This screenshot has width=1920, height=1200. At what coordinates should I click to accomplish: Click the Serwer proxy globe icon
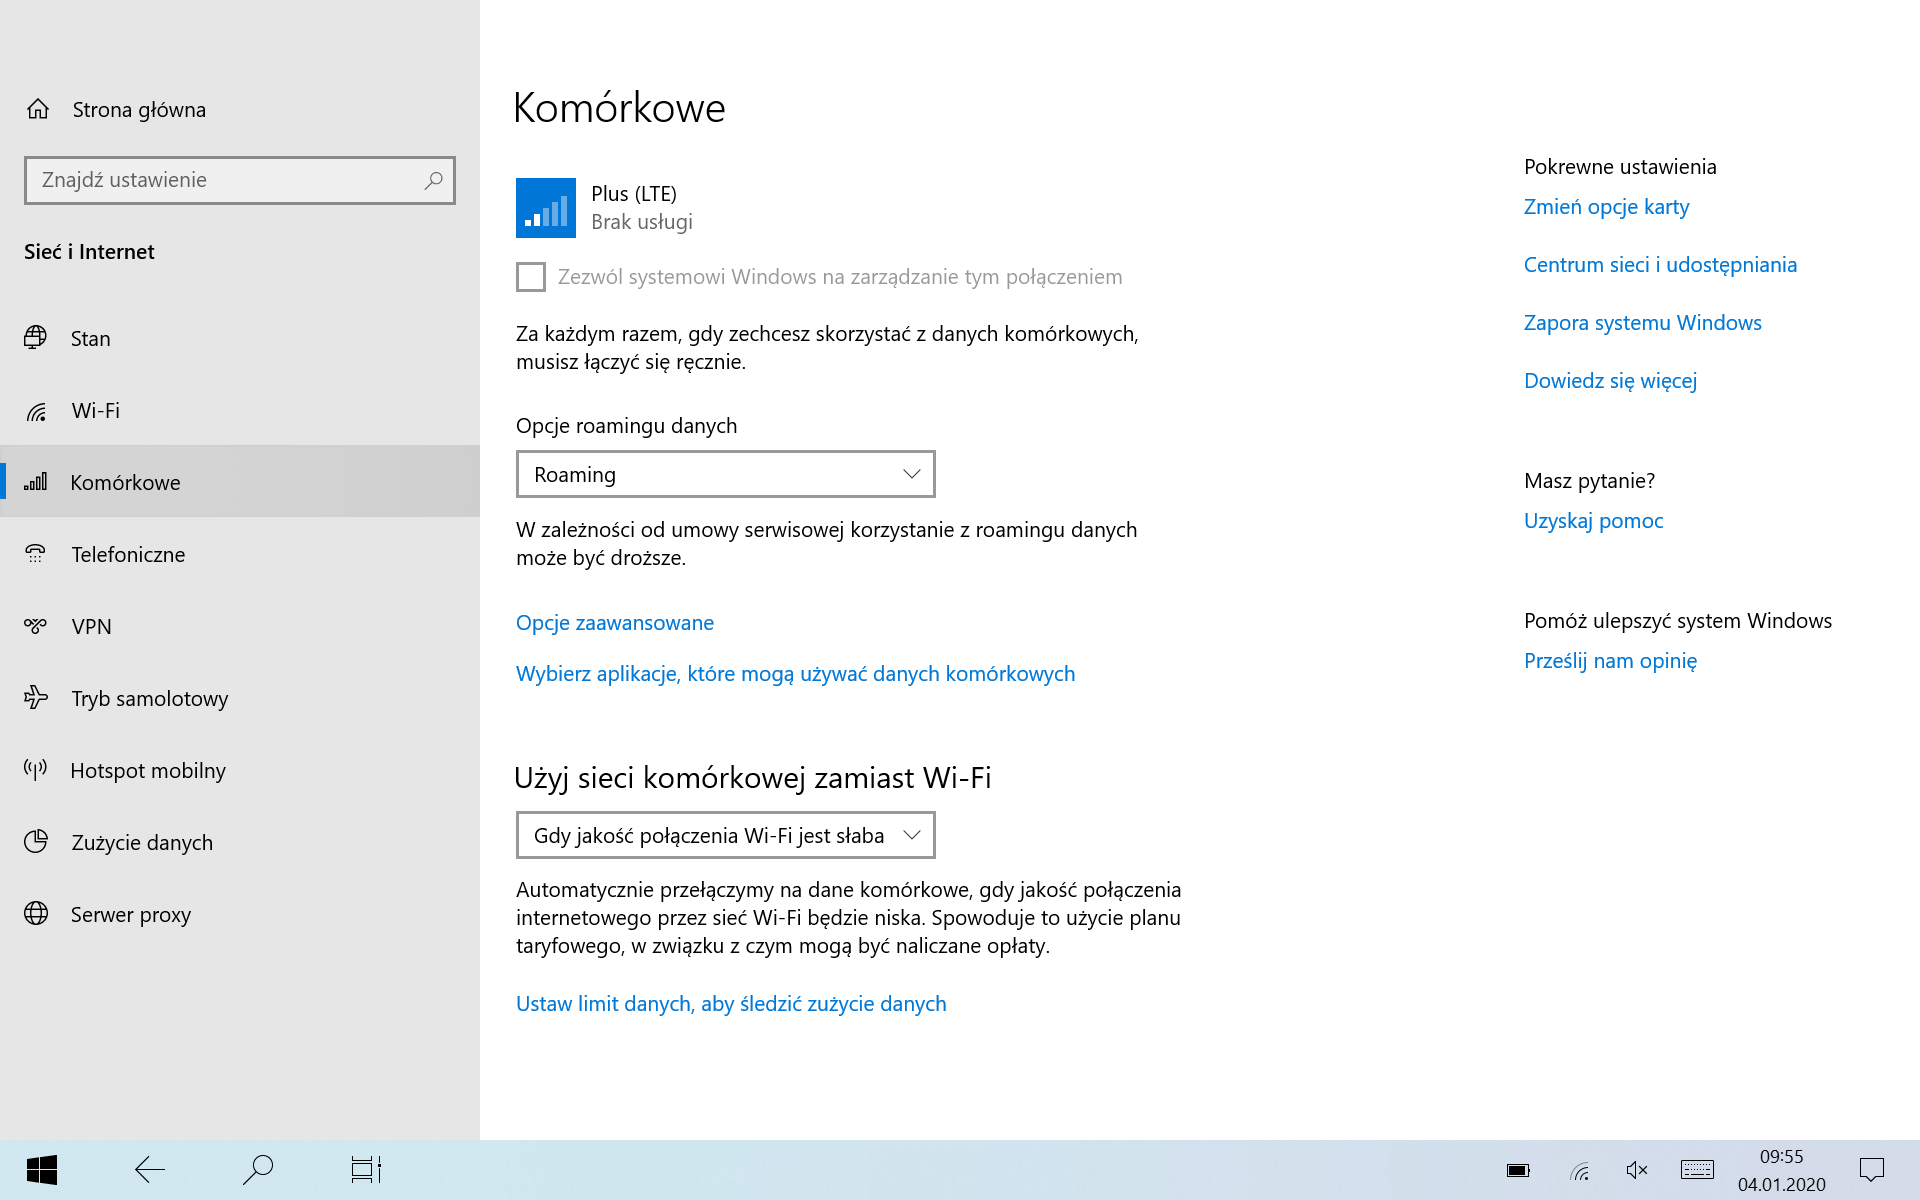click(36, 914)
